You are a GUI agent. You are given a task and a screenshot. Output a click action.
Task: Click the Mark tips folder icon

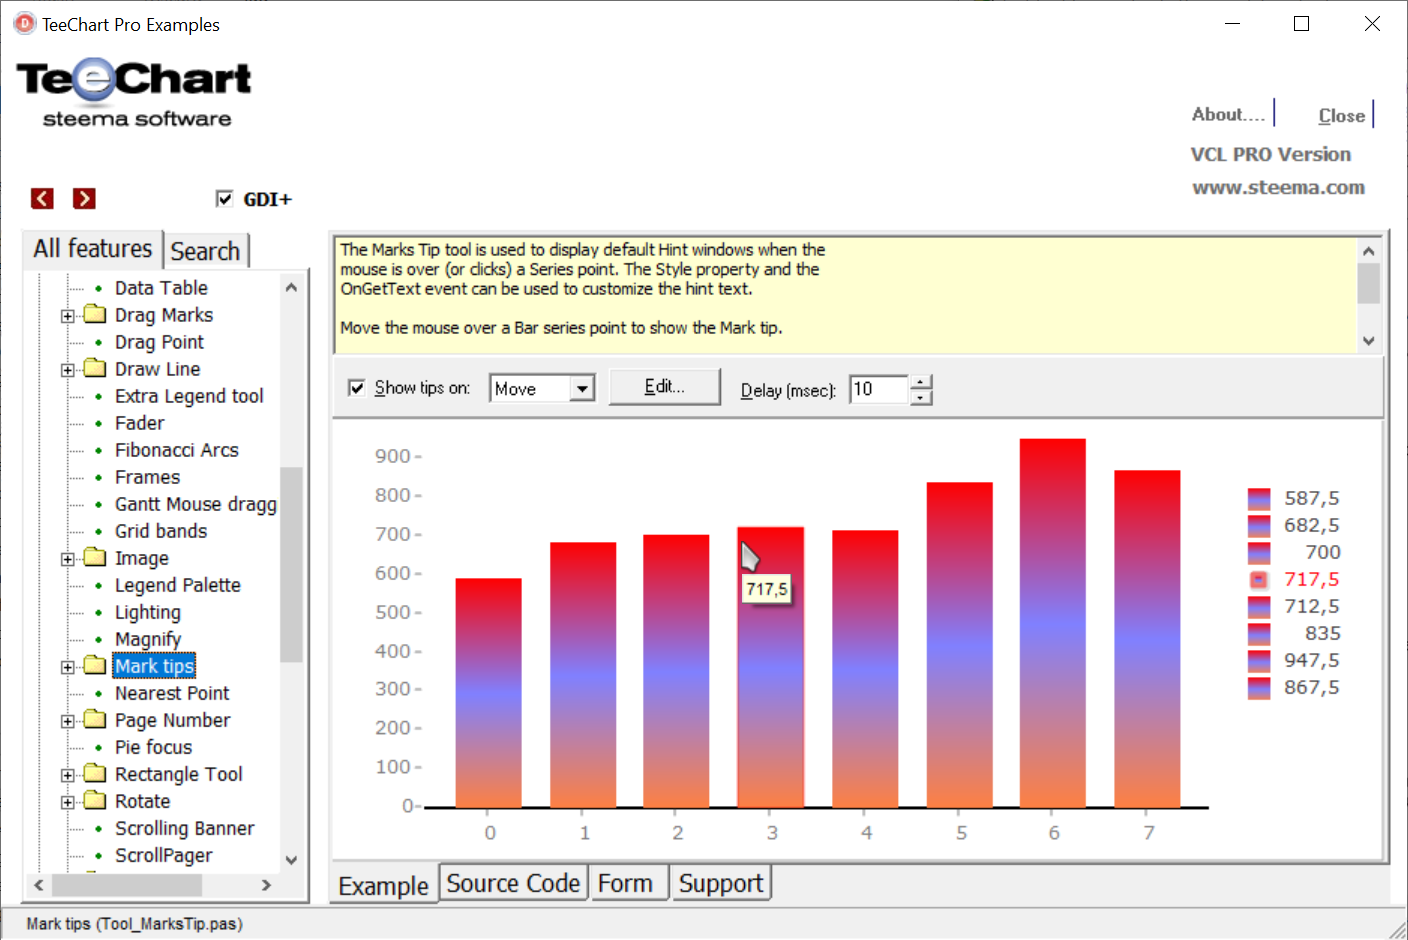pyautogui.click(x=95, y=666)
